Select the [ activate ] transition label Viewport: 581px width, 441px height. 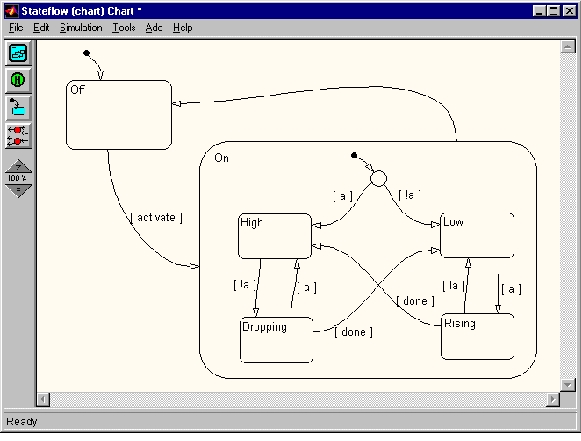[x=157, y=218]
